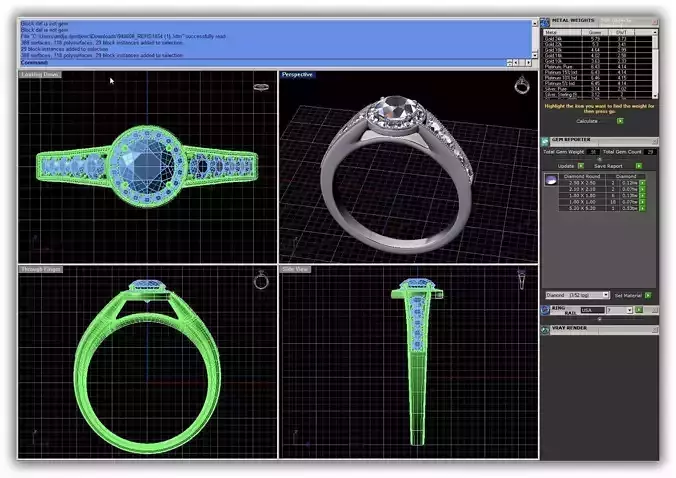676x478 pixels.
Task: Click green Update button in Gem Reporter
Action: click(581, 166)
